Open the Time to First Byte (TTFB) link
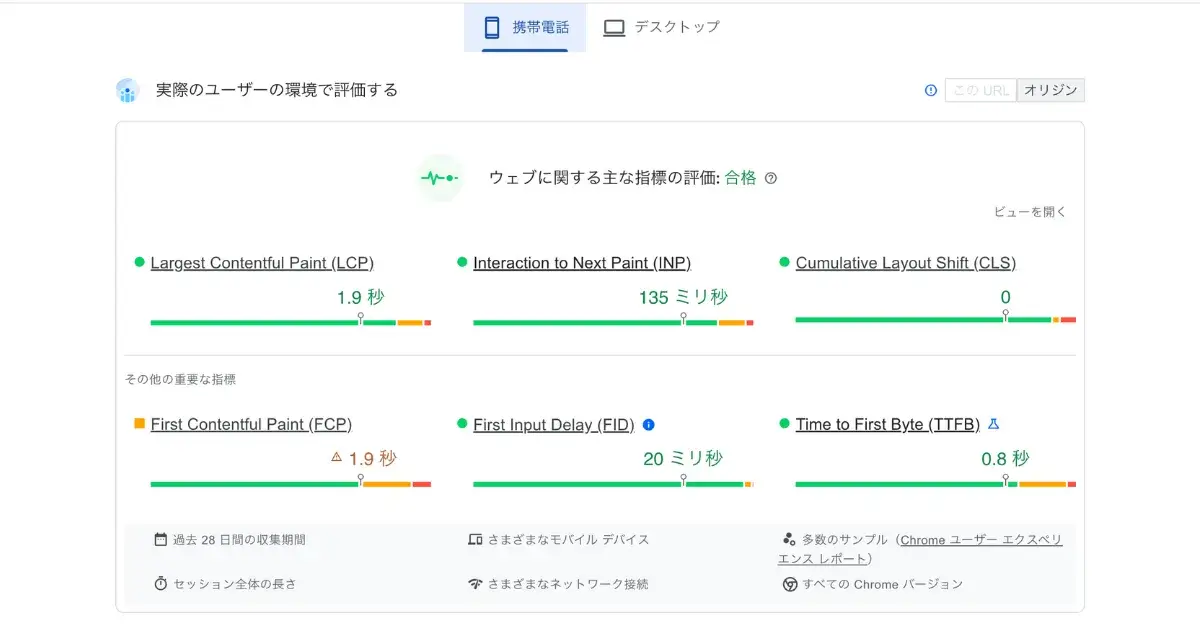1200x630 pixels. tap(888, 425)
